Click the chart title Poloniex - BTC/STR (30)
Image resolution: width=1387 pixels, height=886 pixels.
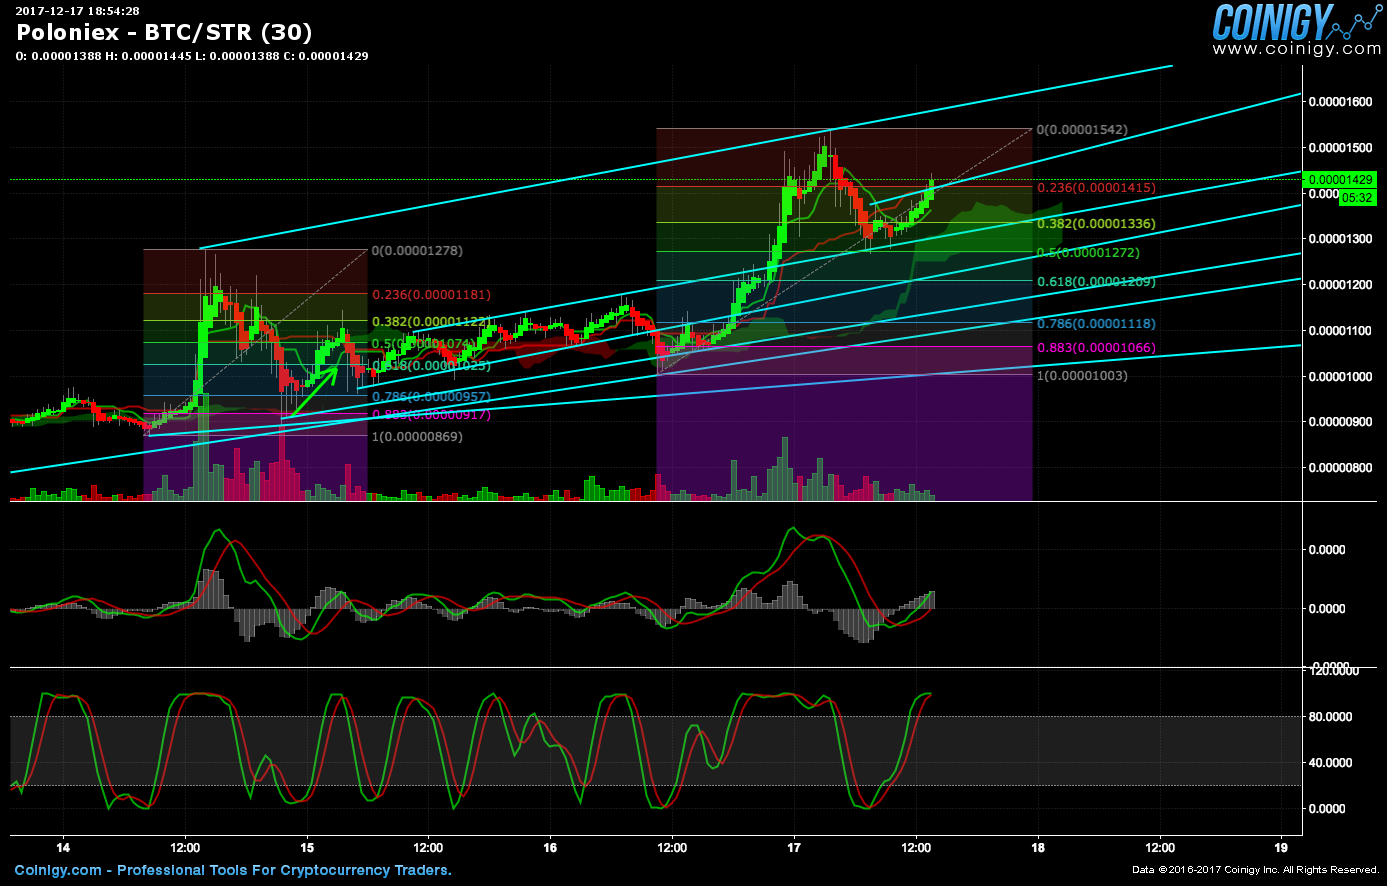point(164,32)
